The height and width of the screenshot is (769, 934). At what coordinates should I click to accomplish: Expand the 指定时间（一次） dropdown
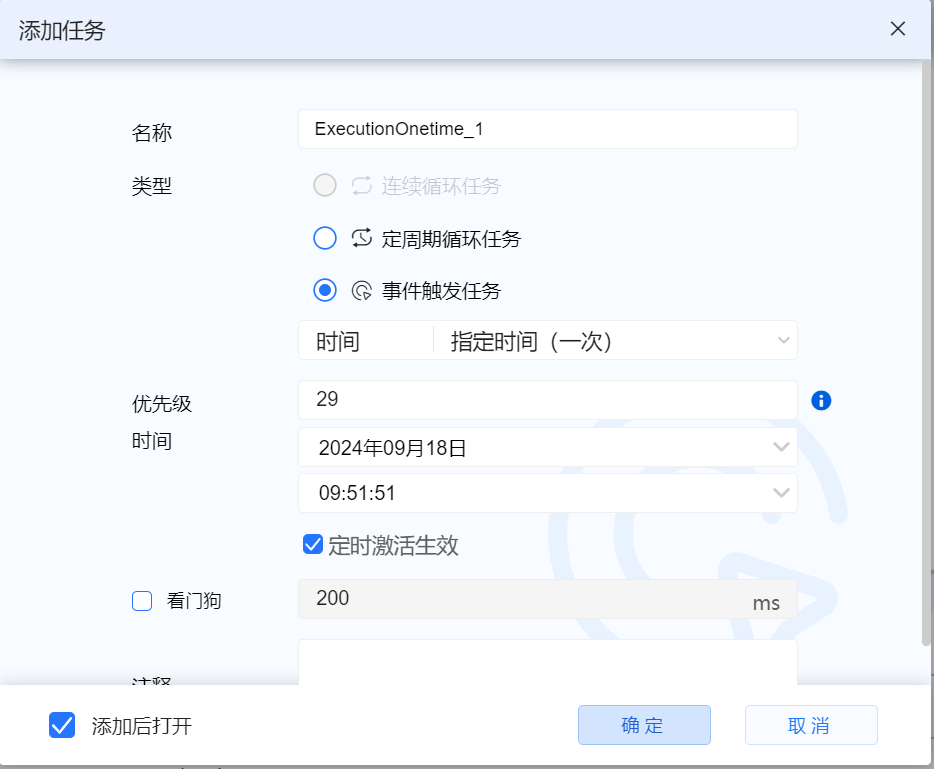pyautogui.click(x=620, y=340)
